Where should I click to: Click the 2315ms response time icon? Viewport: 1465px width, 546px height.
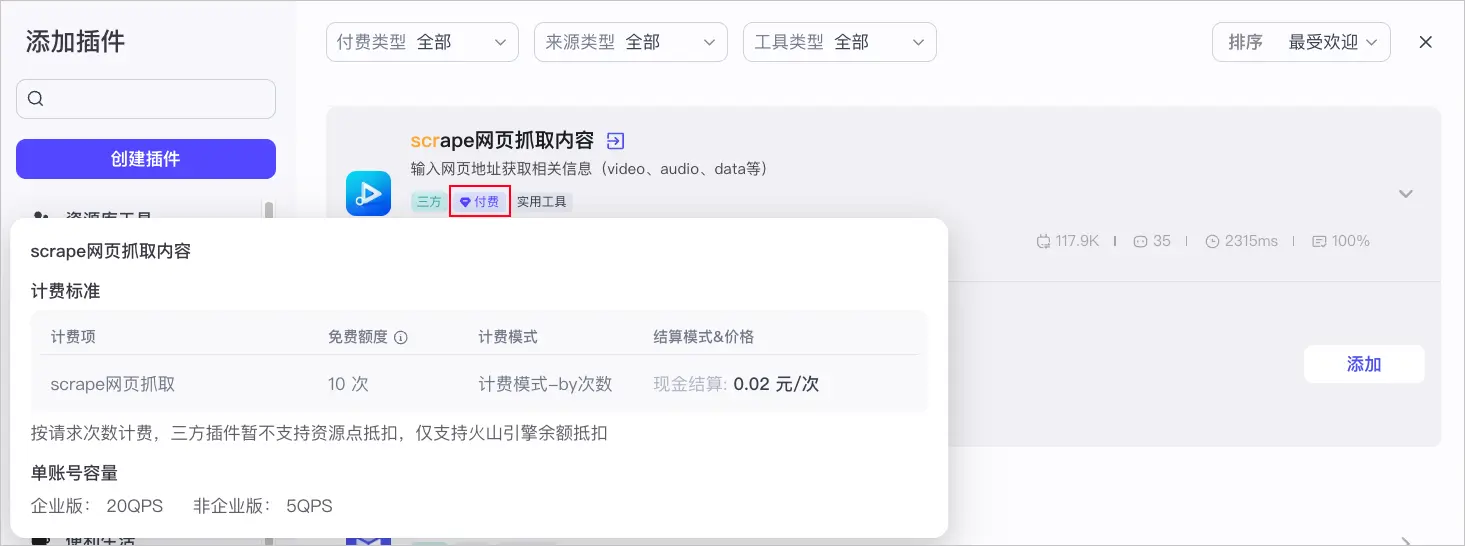click(x=1213, y=241)
